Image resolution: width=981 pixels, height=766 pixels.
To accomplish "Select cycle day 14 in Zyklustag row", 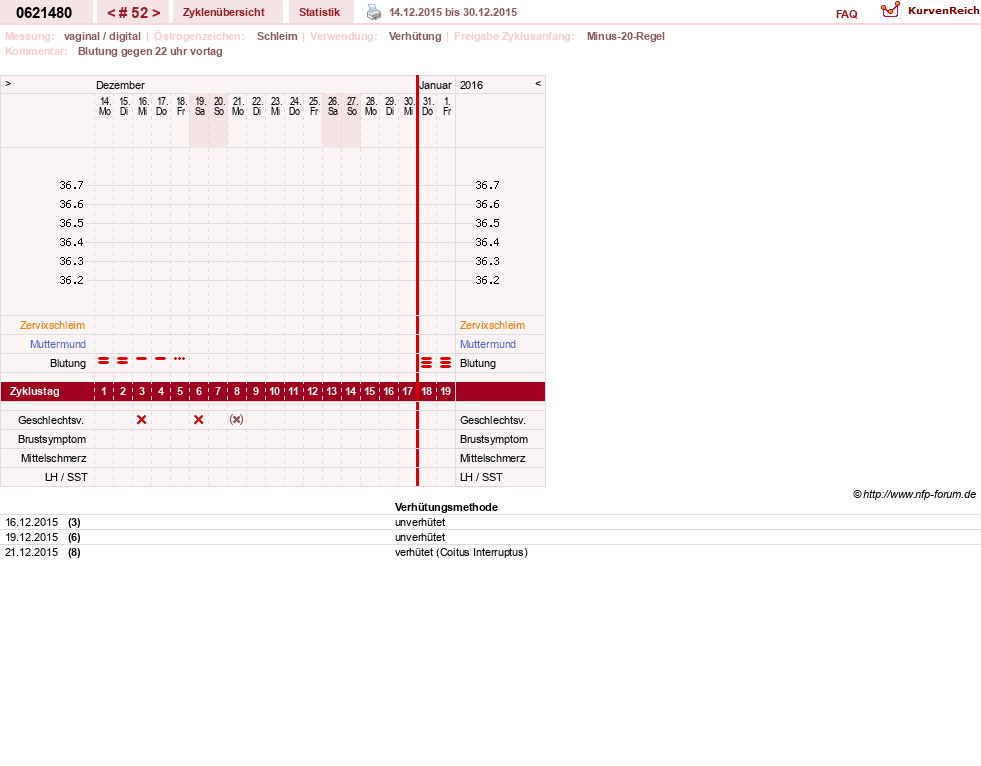I will click(x=350, y=391).
